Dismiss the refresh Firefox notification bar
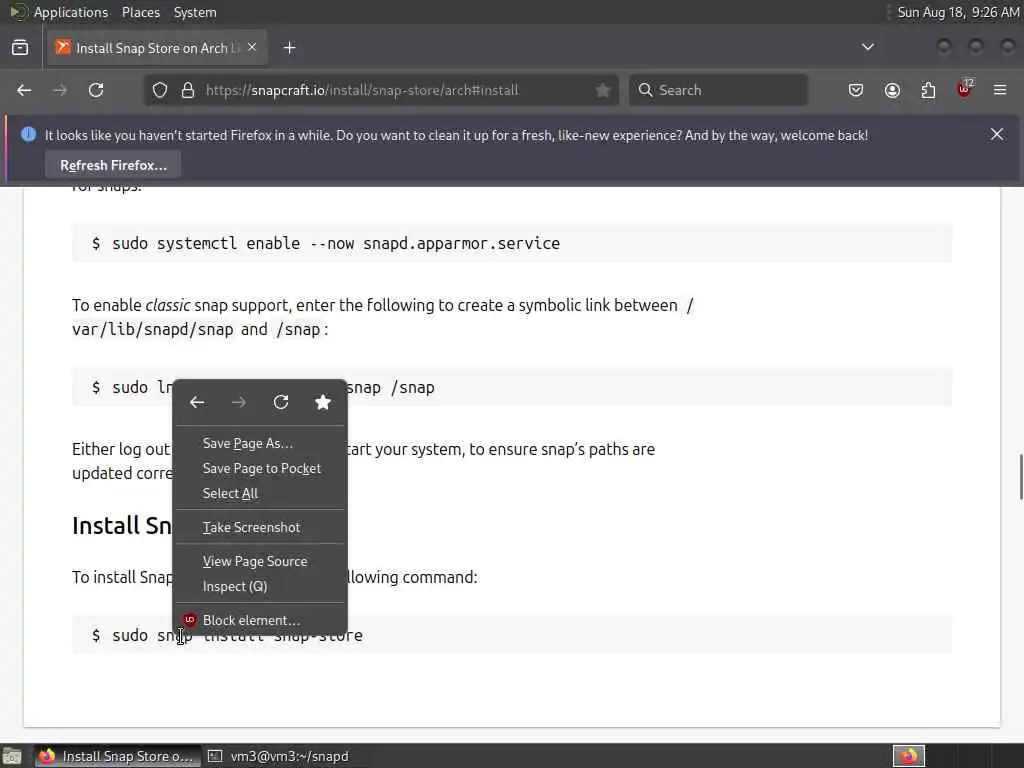This screenshot has width=1024, height=768. pos(997,134)
